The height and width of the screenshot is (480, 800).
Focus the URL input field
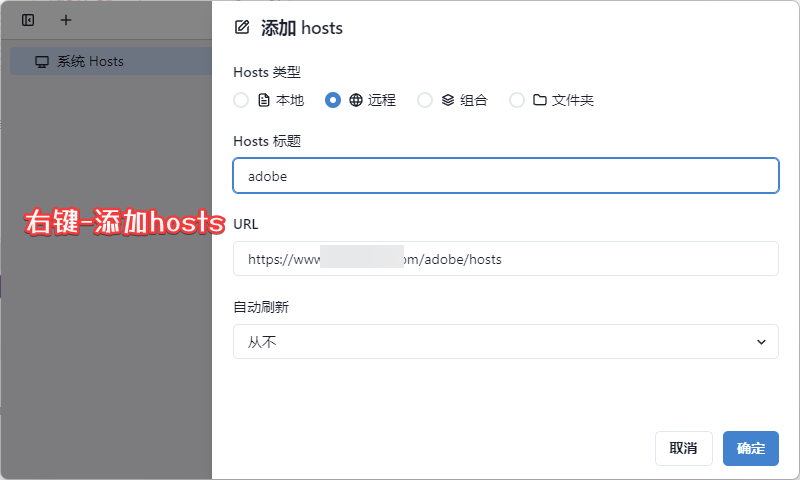point(506,259)
